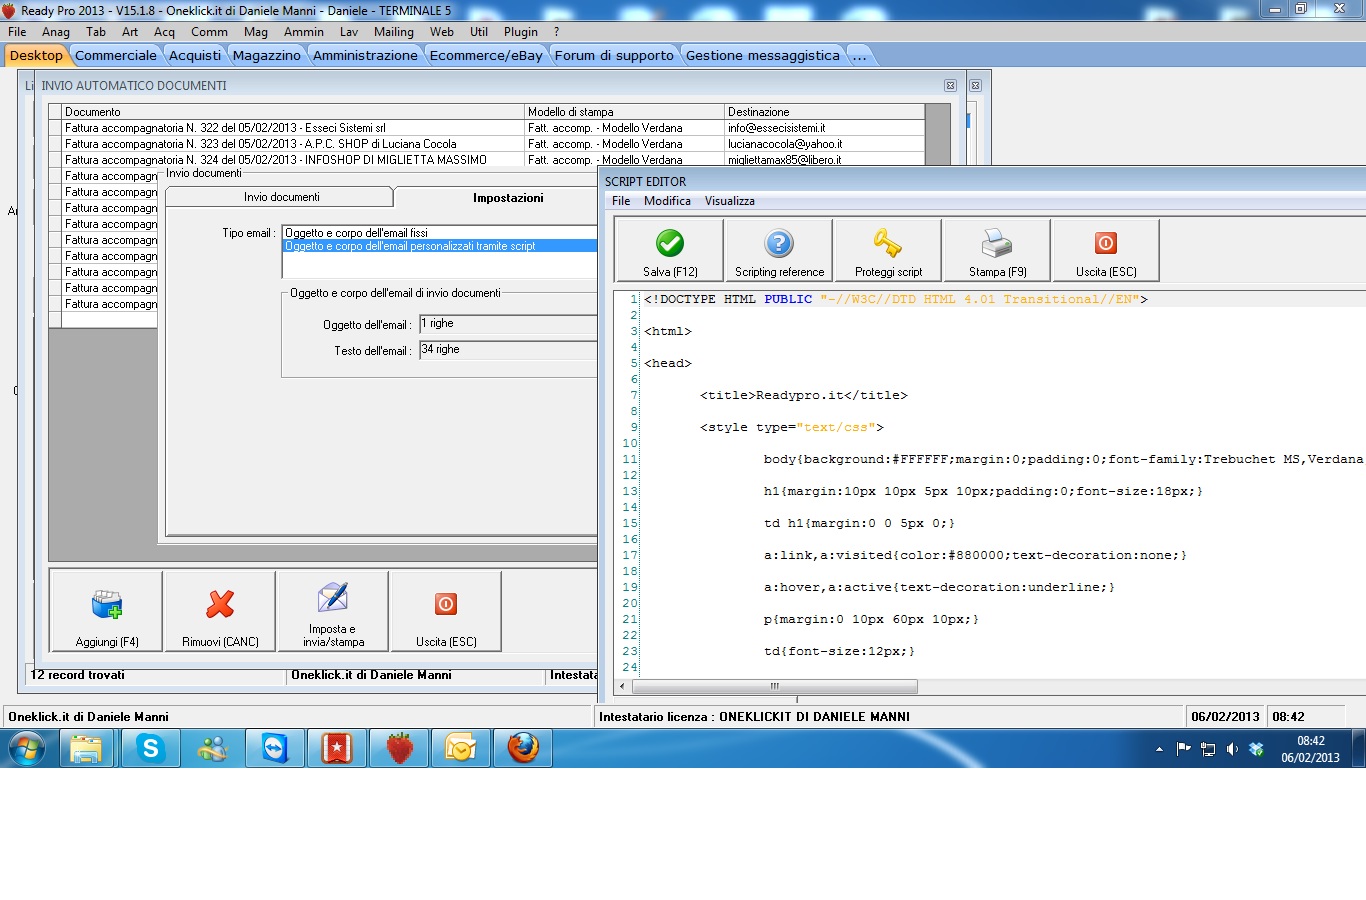Click line 1 DOCTYPE in script code

click(896, 299)
